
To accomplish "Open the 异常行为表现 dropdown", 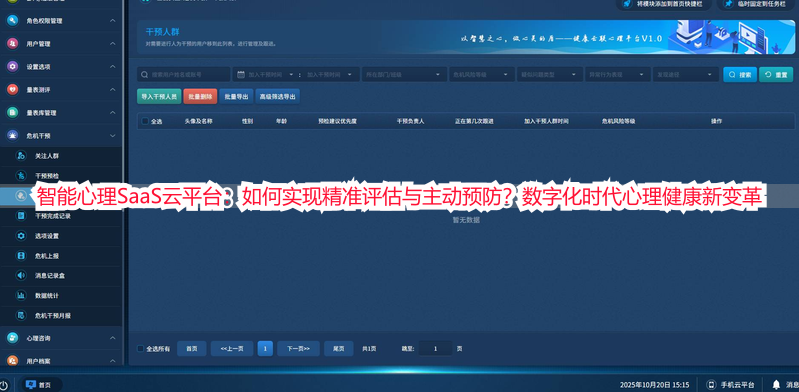I will click(618, 74).
